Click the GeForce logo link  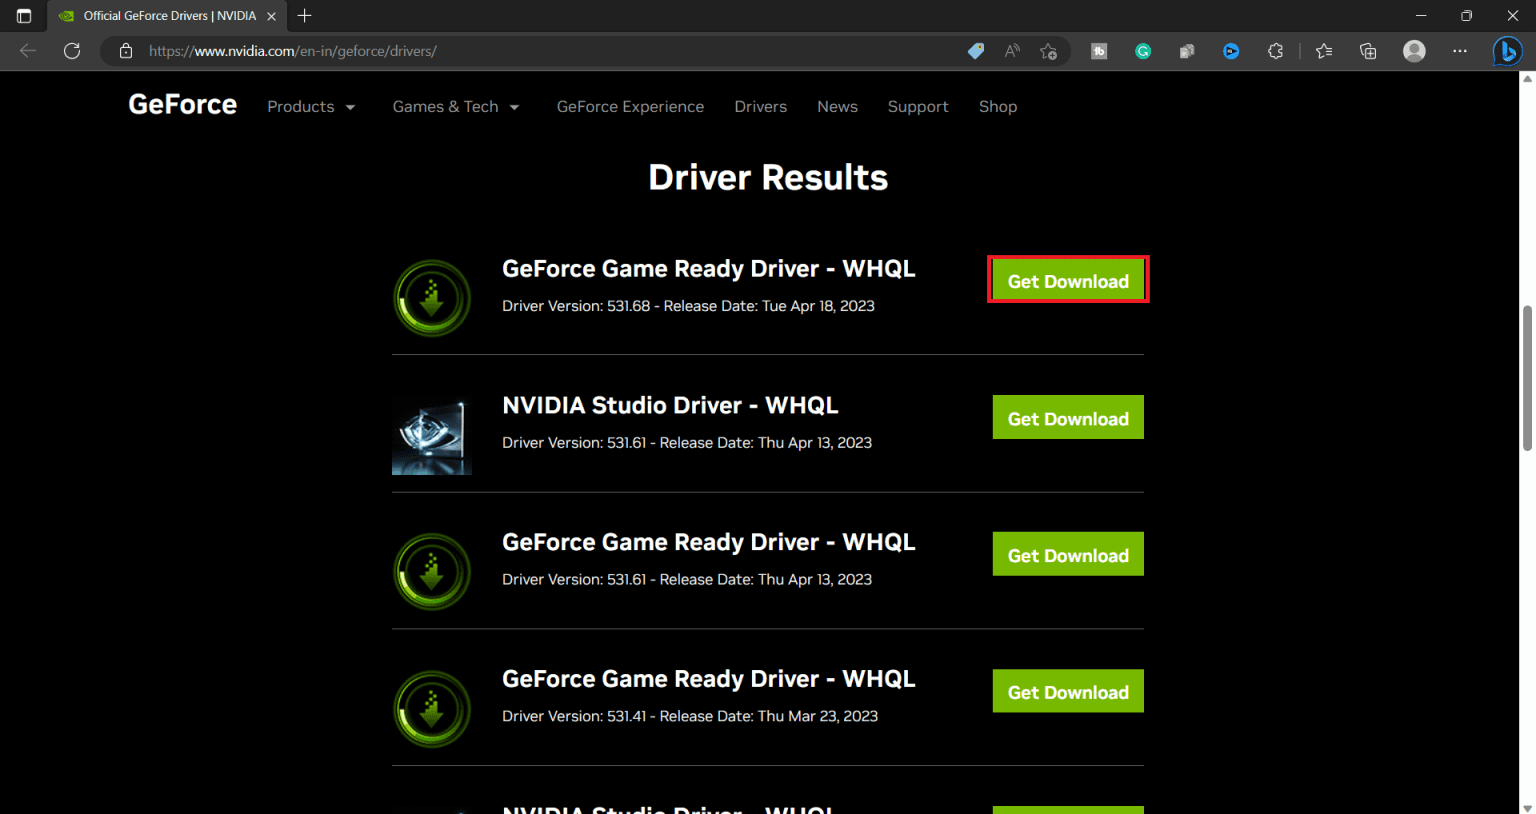click(x=182, y=104)
